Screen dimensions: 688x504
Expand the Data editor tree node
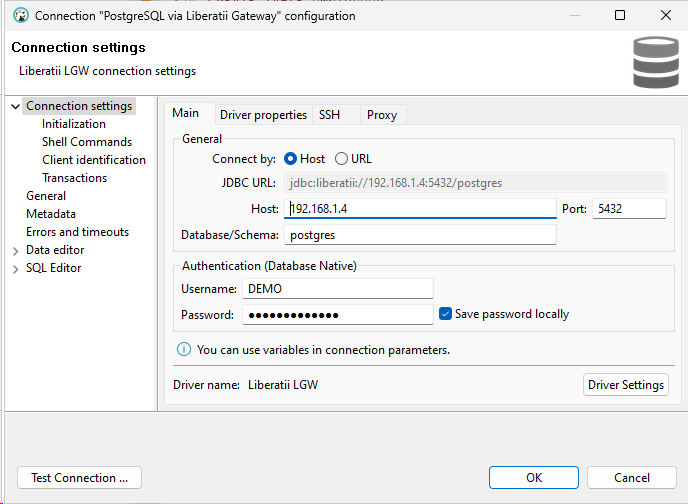15,251
